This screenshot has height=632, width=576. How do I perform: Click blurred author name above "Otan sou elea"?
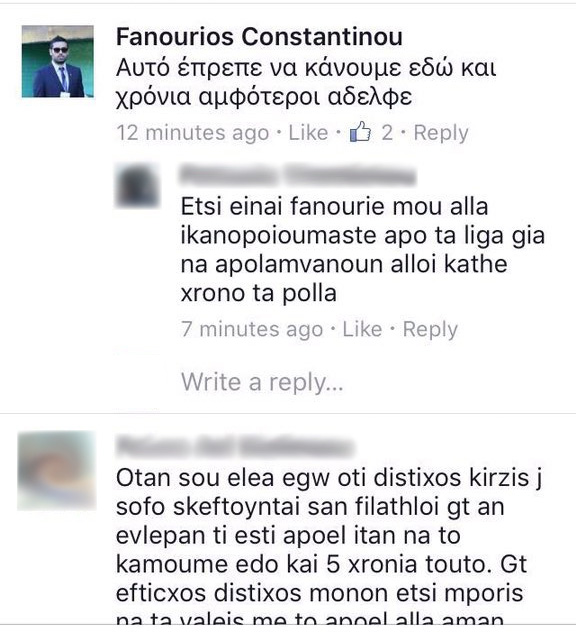(235, 447)
